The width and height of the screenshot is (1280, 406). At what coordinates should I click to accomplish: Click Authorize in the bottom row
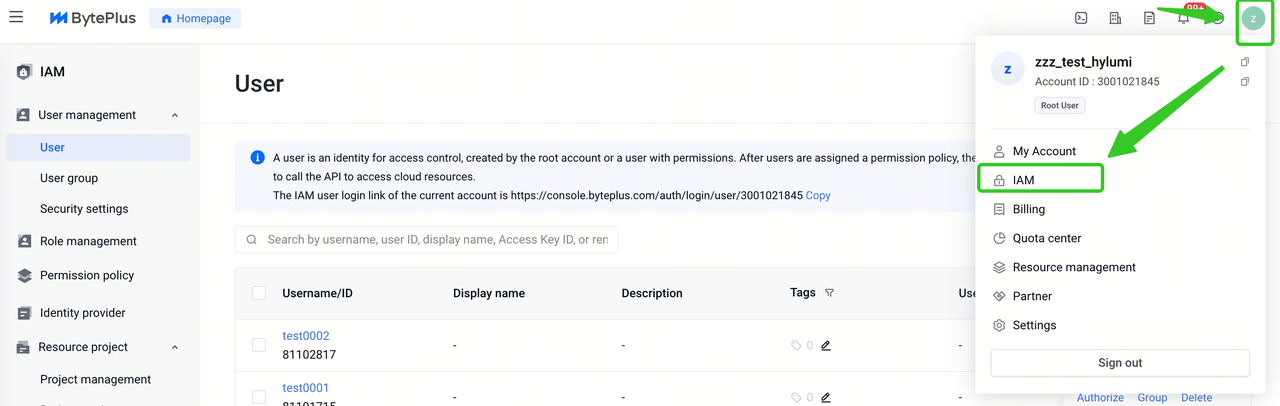[x=1100, y=397]
